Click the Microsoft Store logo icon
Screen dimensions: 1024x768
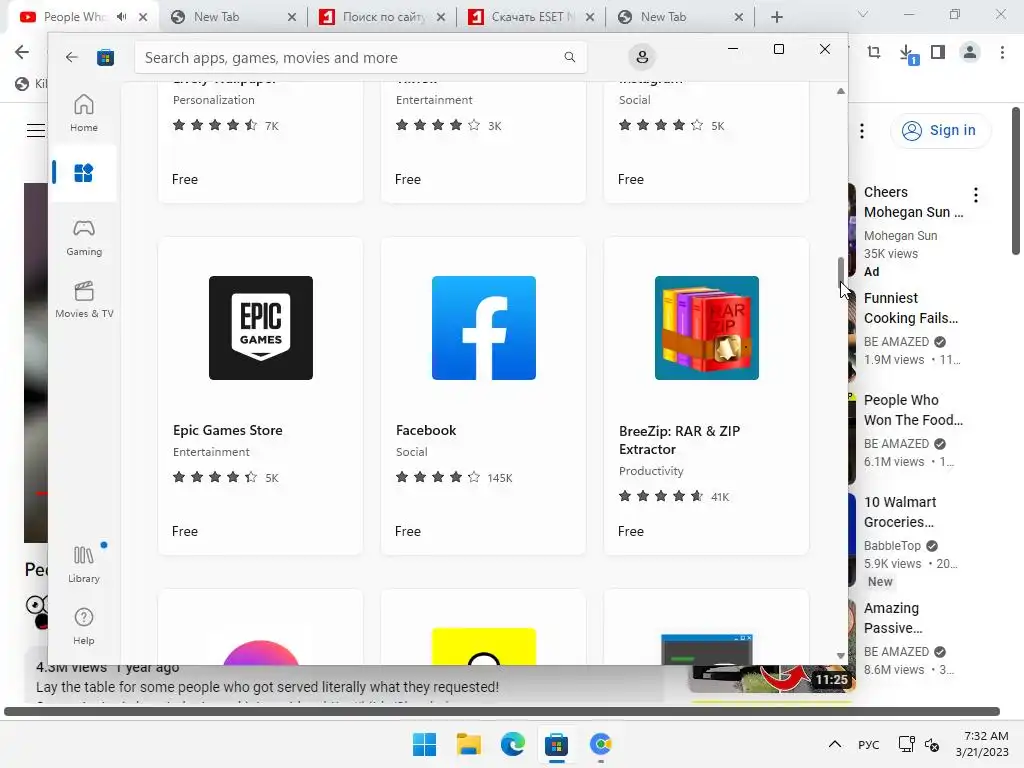point(105,57)
